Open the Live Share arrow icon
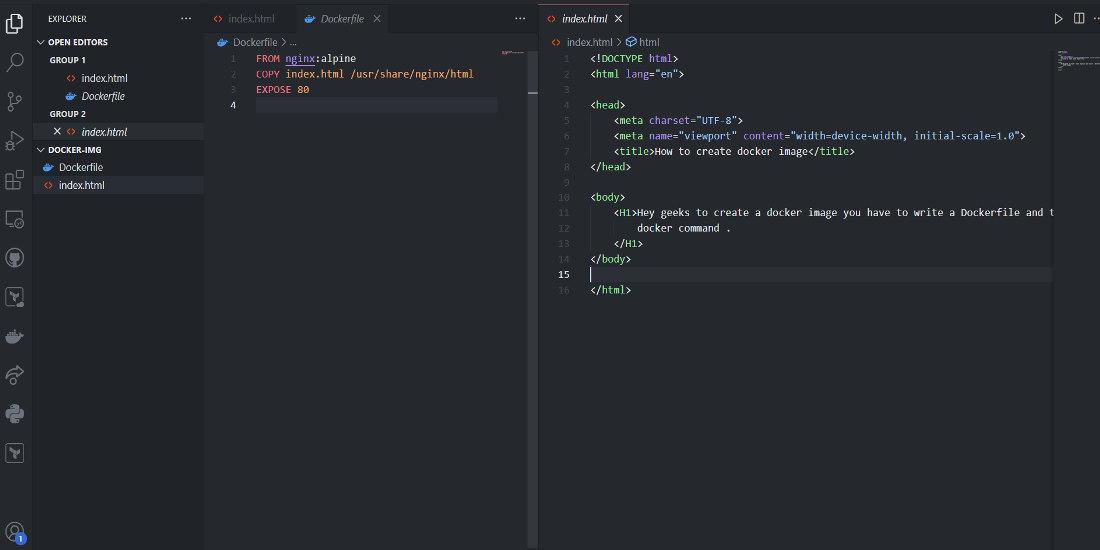Screen dimensions: 1100x550 point(14,375)
